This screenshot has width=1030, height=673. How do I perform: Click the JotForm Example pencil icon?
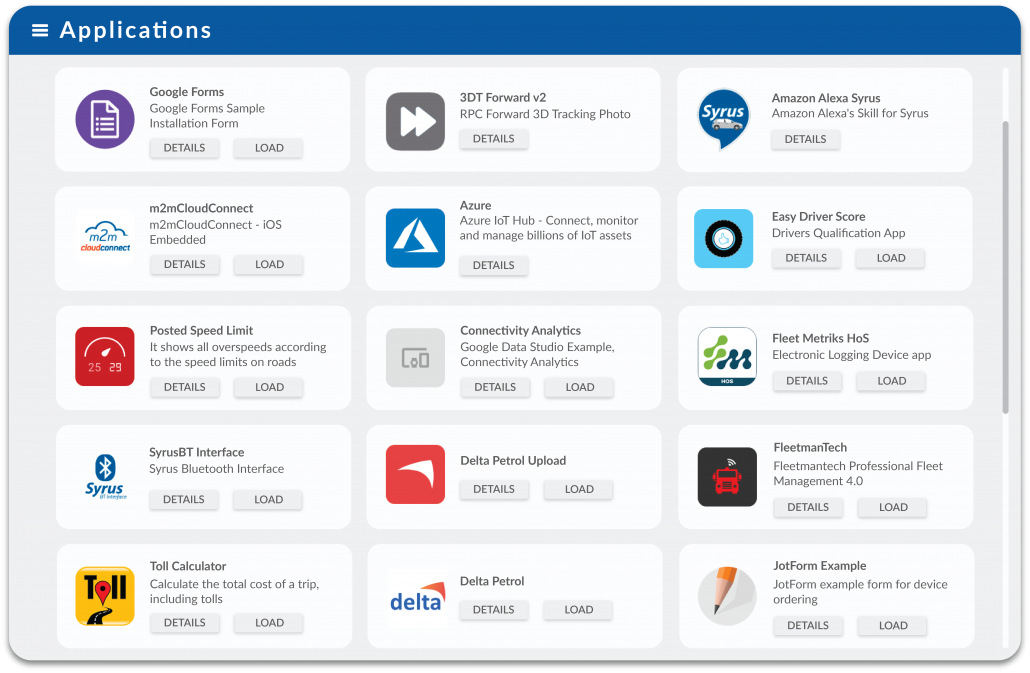[x=727, y=596]
